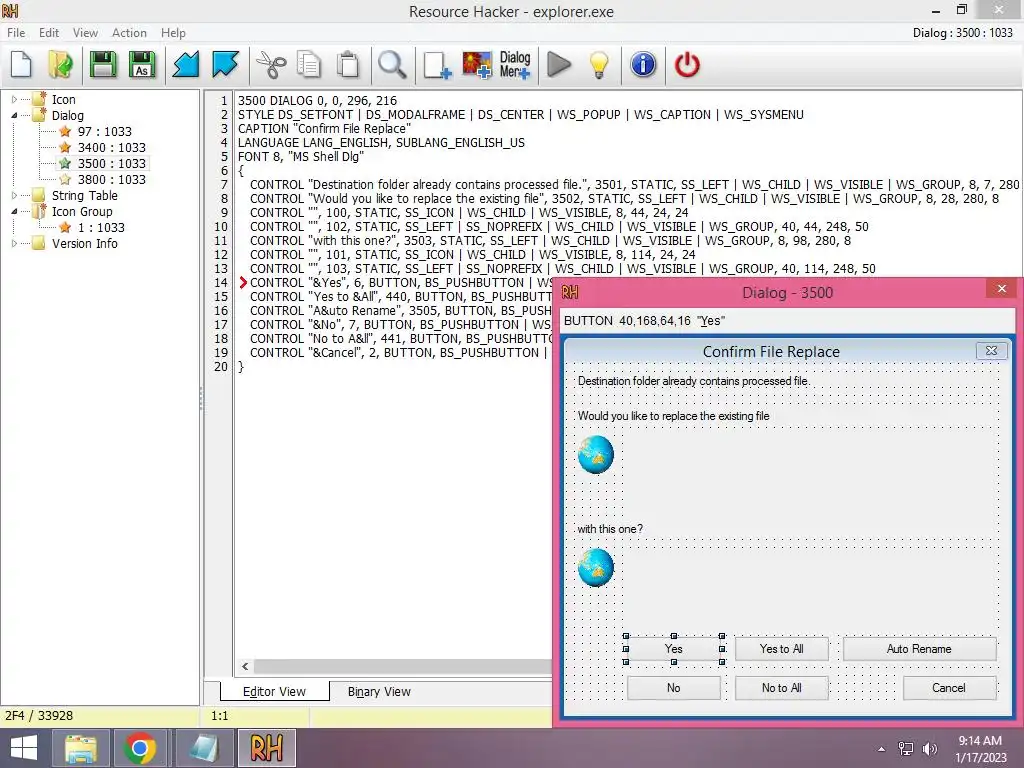Paste using the clipboard toolbar icon
The height and width of the screenshot is (768, 1024).
tap(348, 65)
